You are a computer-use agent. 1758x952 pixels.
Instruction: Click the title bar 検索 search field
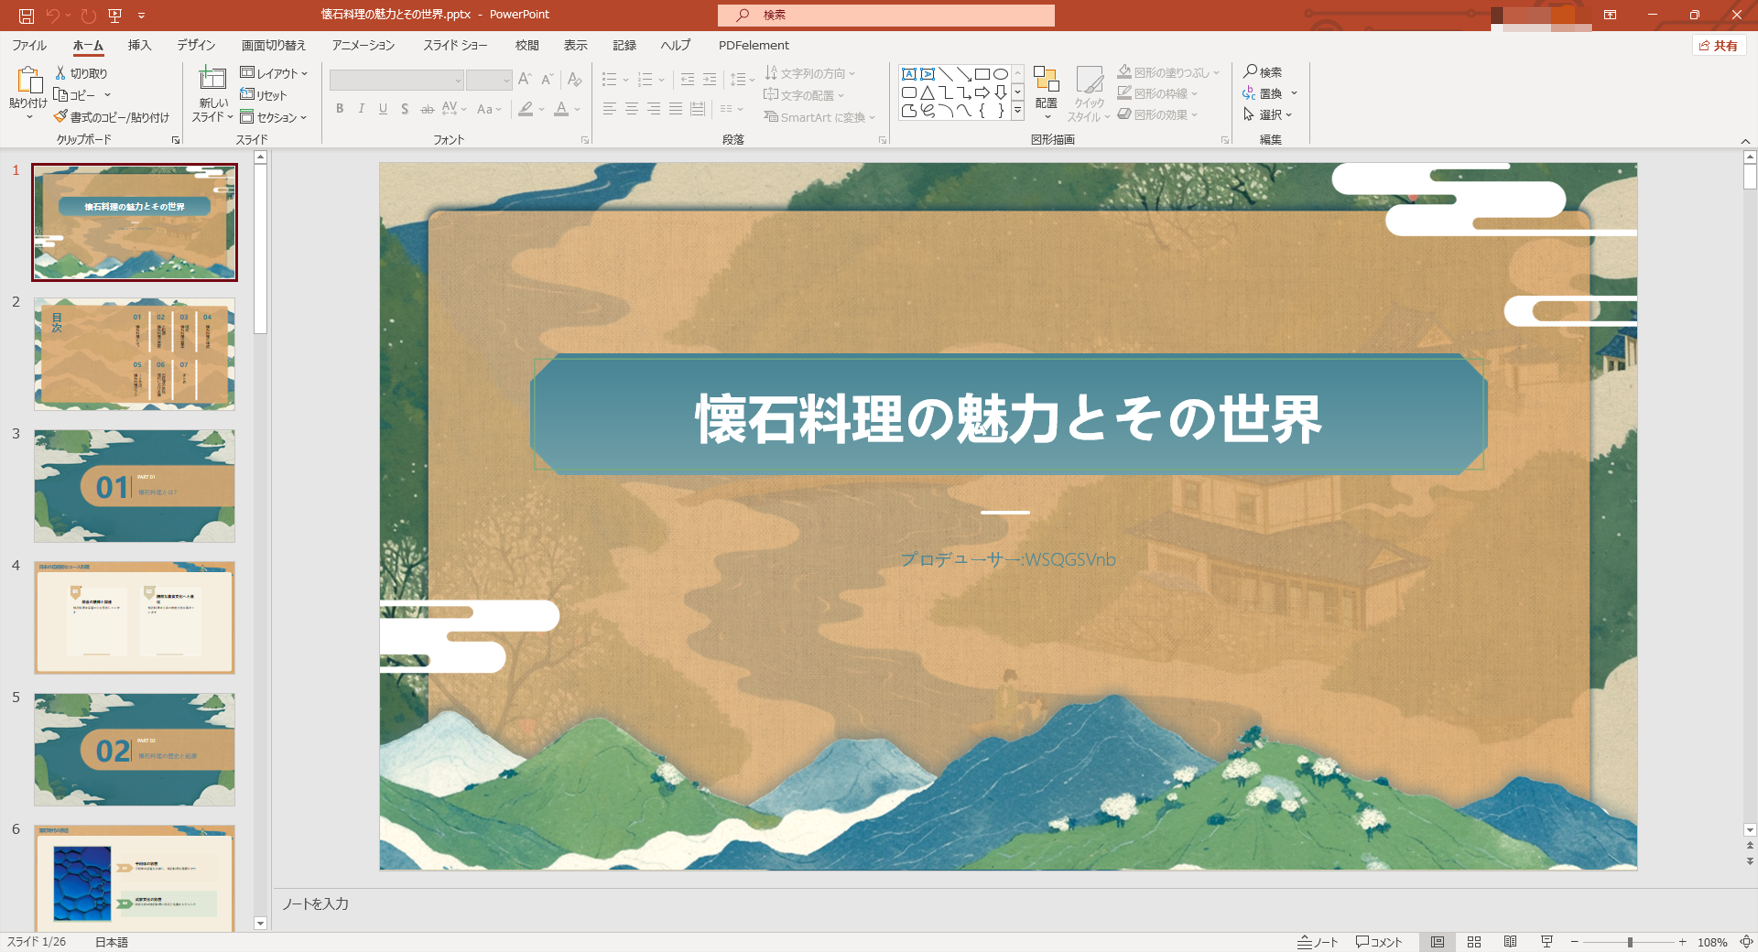[x=886, y=15]
